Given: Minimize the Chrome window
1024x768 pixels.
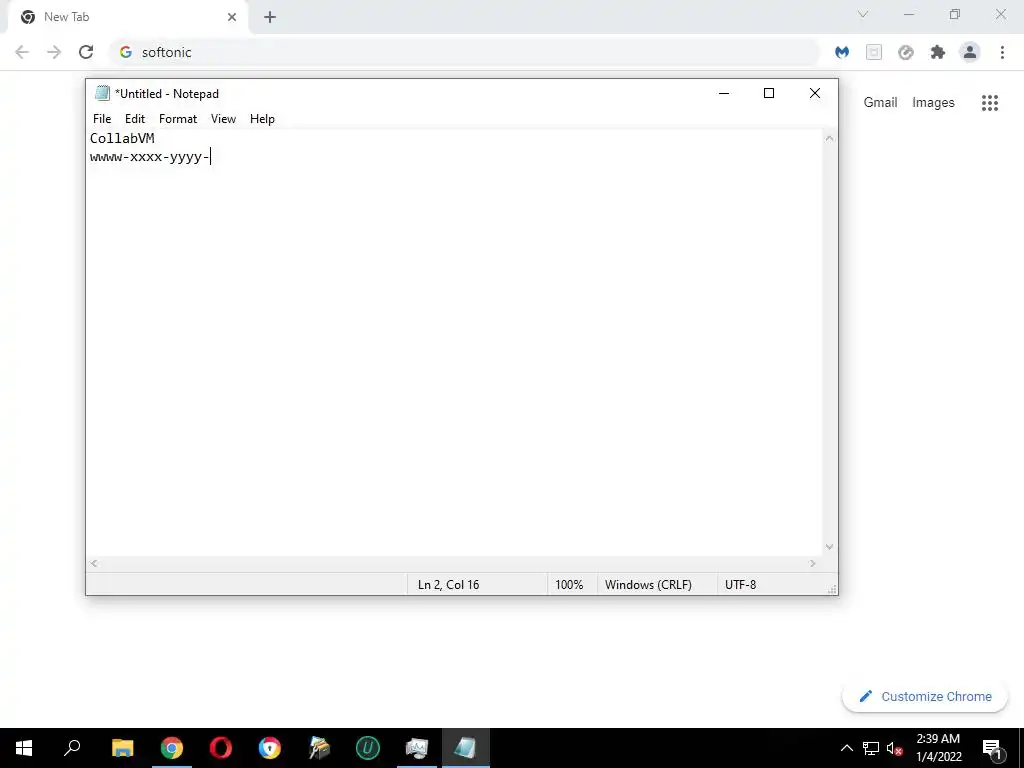Looking at the screenshot, I should pyautogui.click(x=908, y=14).
